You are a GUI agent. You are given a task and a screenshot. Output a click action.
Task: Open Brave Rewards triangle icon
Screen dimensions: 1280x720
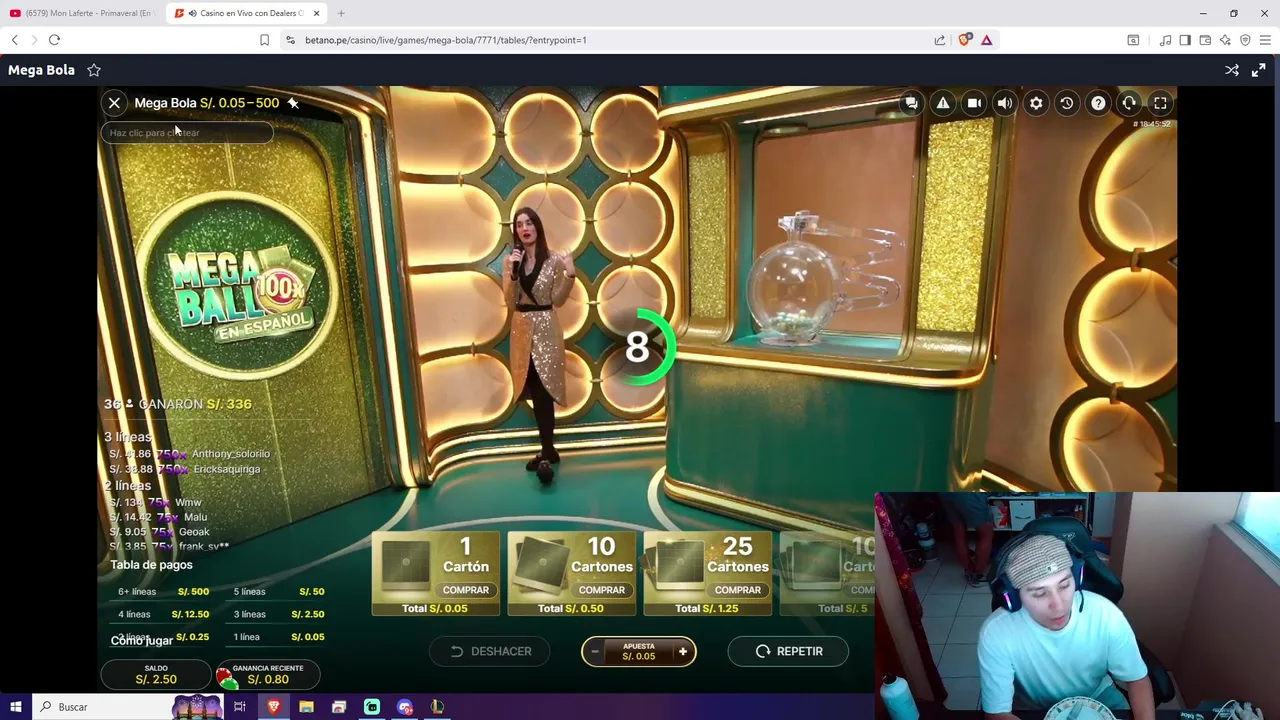(x=986, y=40)
